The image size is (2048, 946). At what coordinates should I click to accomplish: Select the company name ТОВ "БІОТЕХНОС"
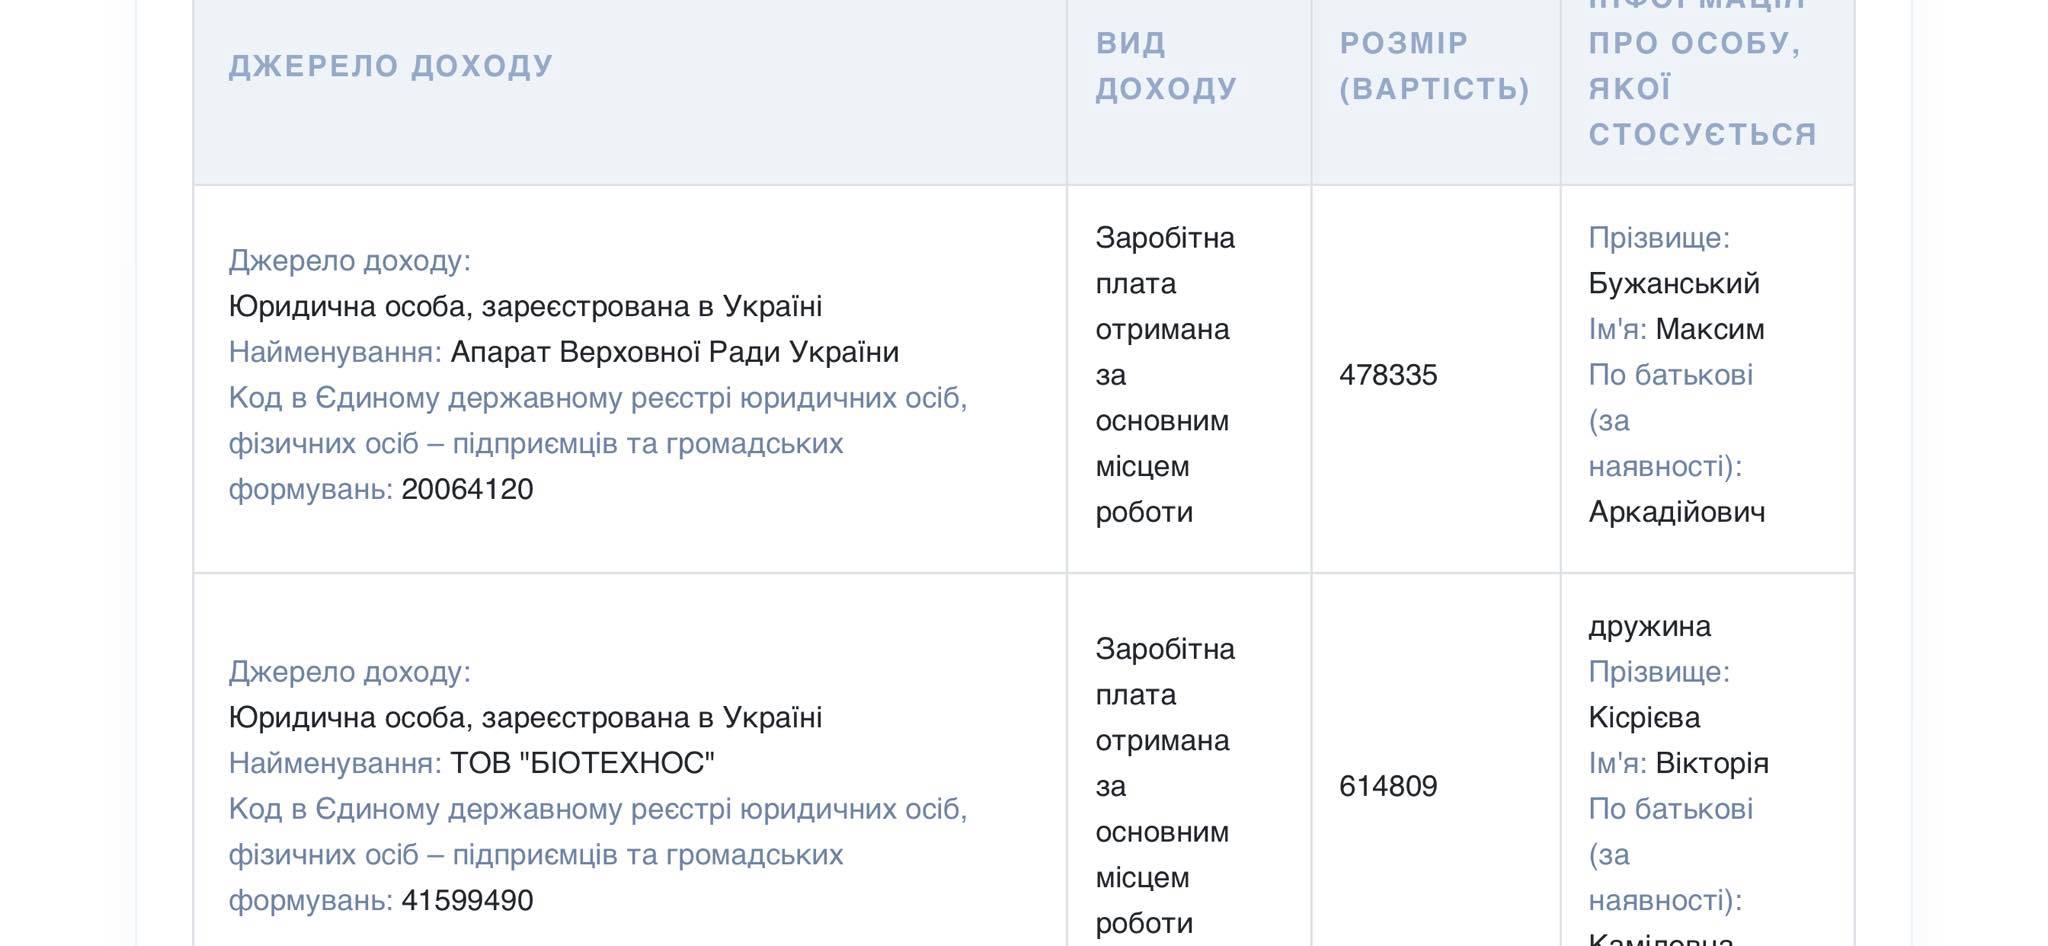(x=582, y=763)
